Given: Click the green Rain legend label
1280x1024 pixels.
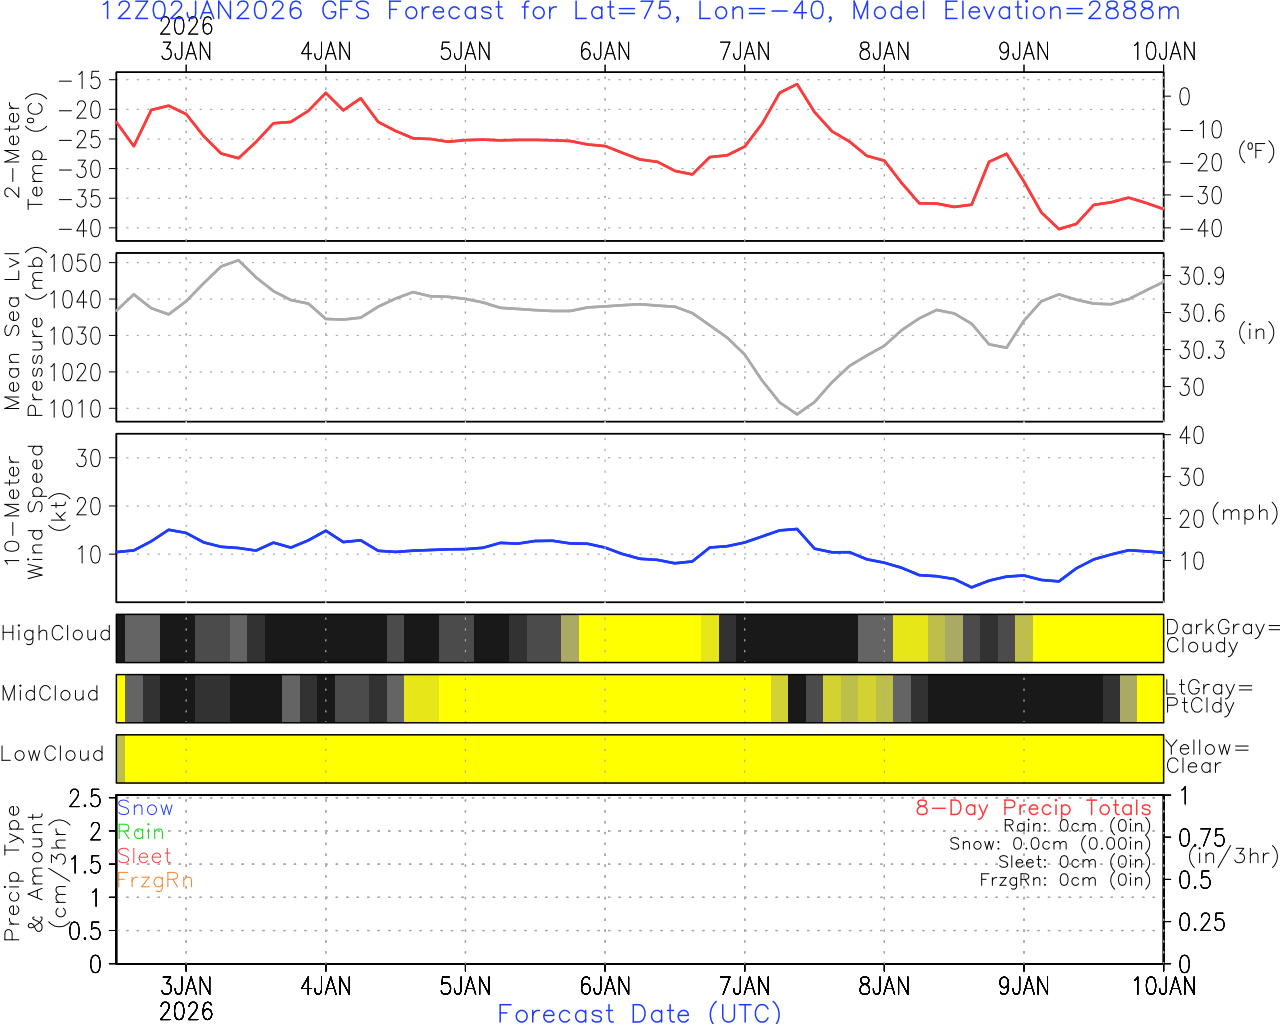Looking at the screenshot, I should tap(141, 832).
